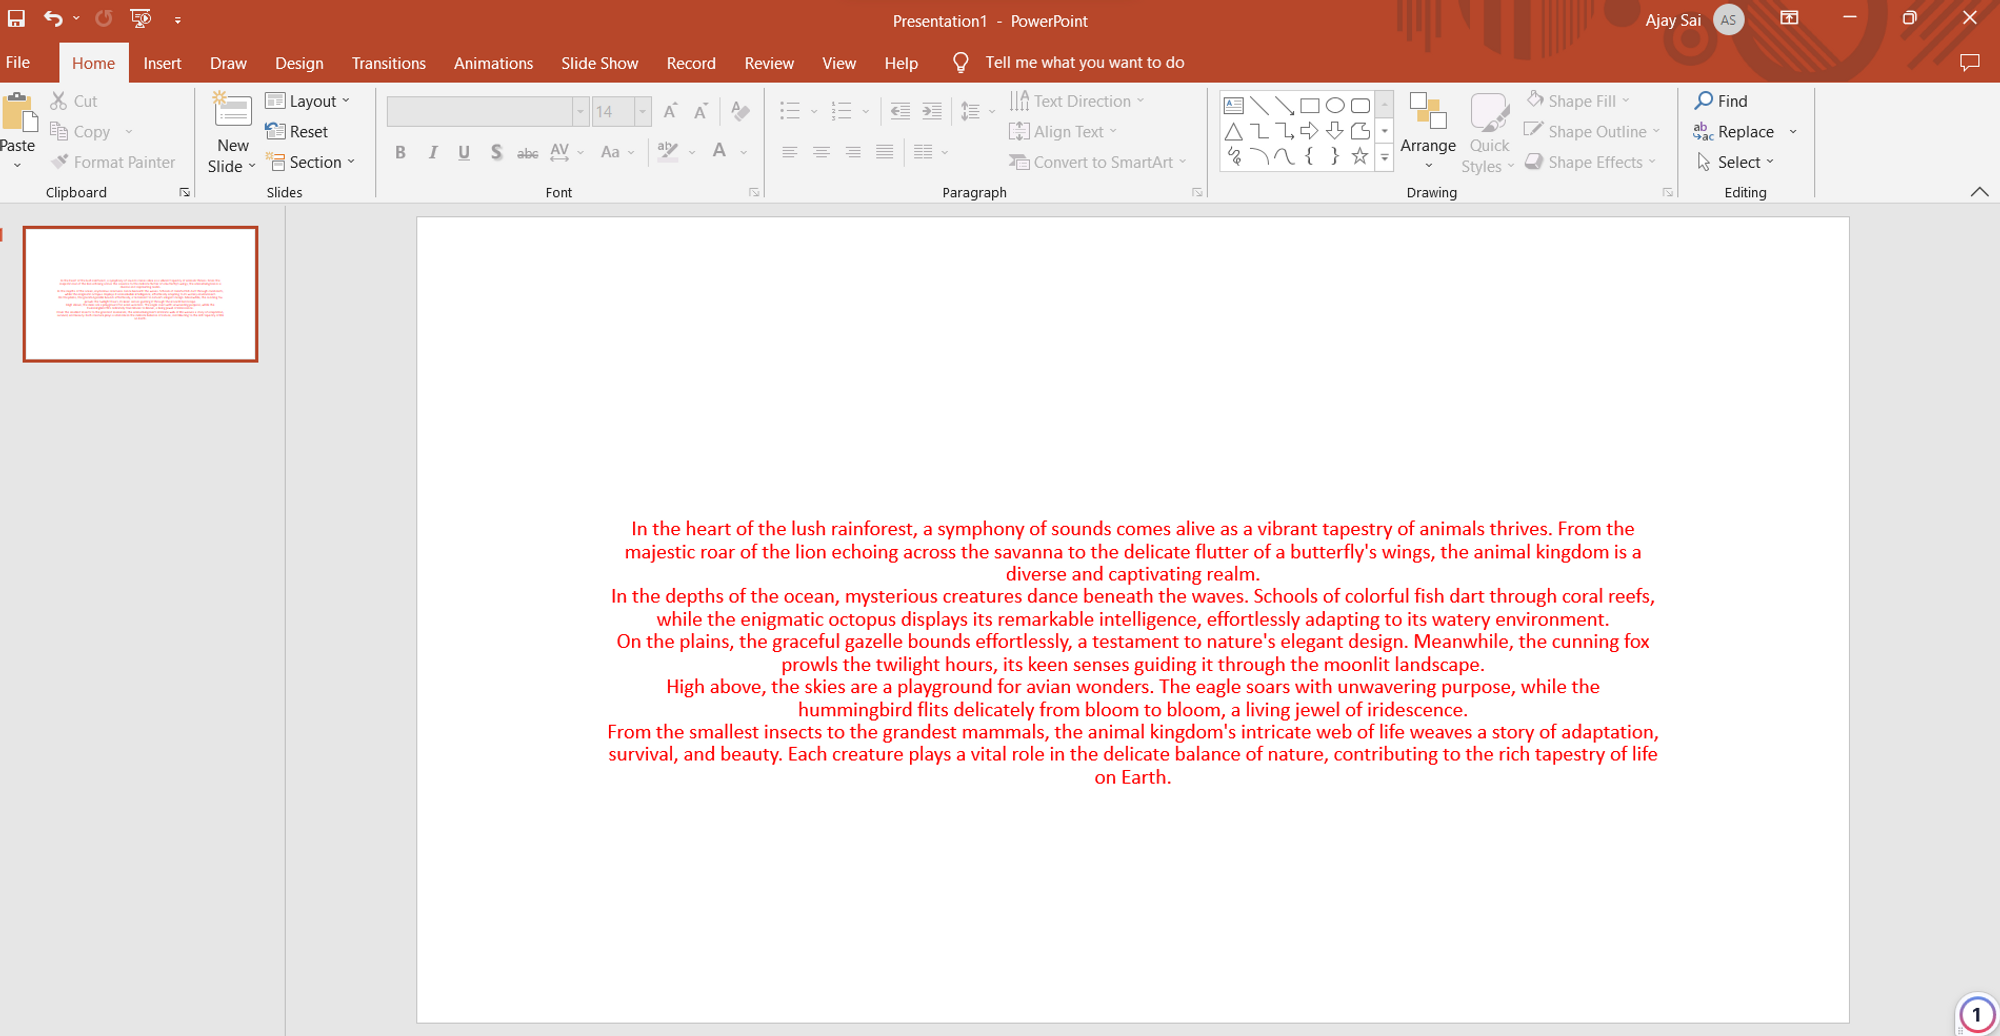
Task: Expand the Layout dropdown
Action: tap(308, 101)
